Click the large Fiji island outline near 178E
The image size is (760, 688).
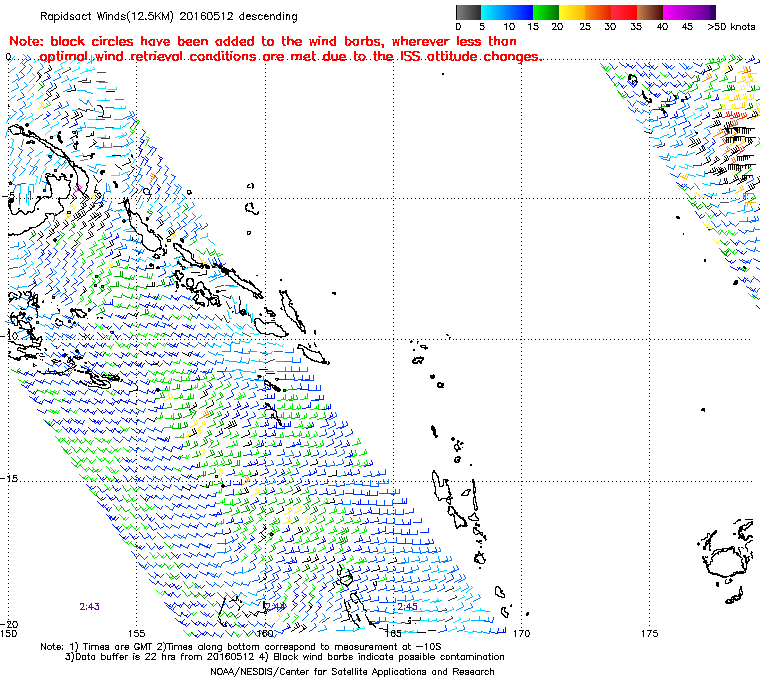[728, 564]
